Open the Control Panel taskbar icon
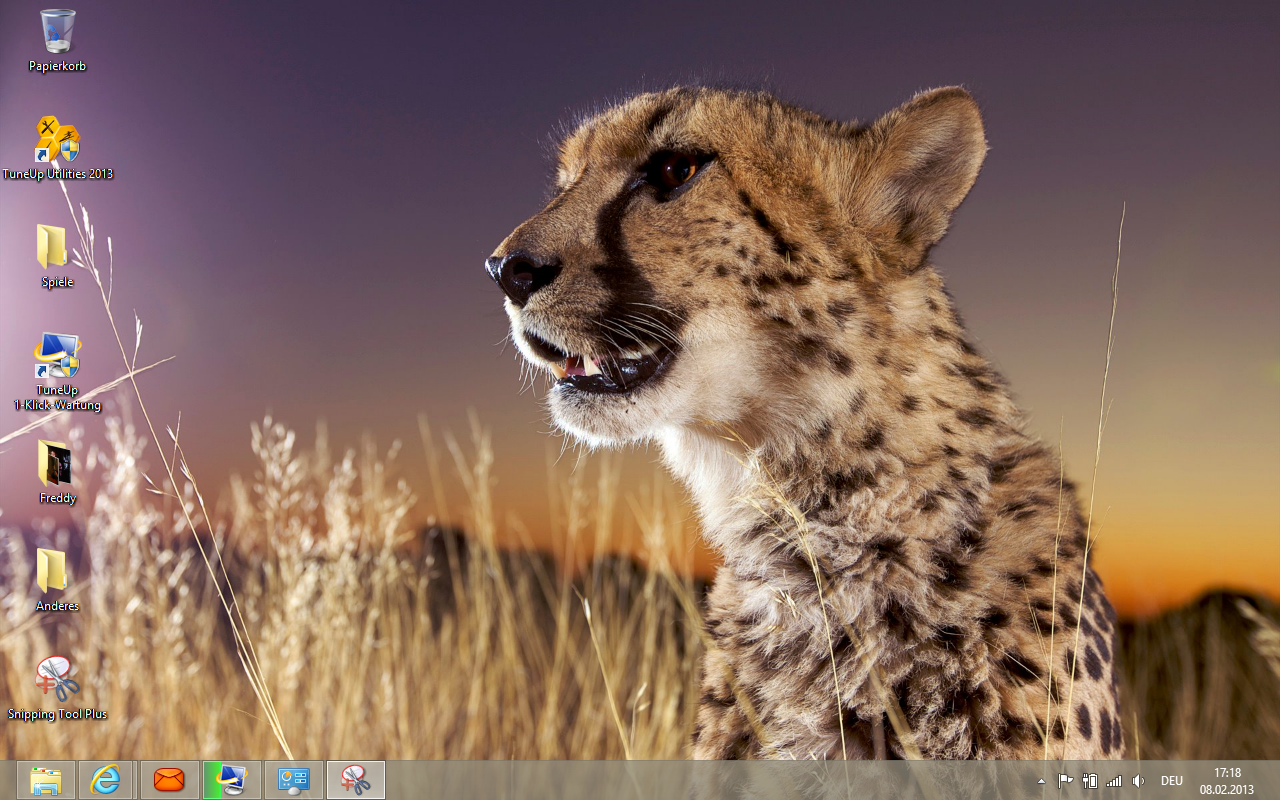Viewport: 1280px width, 800px height. pyautogui.click(x=294, y=780)
